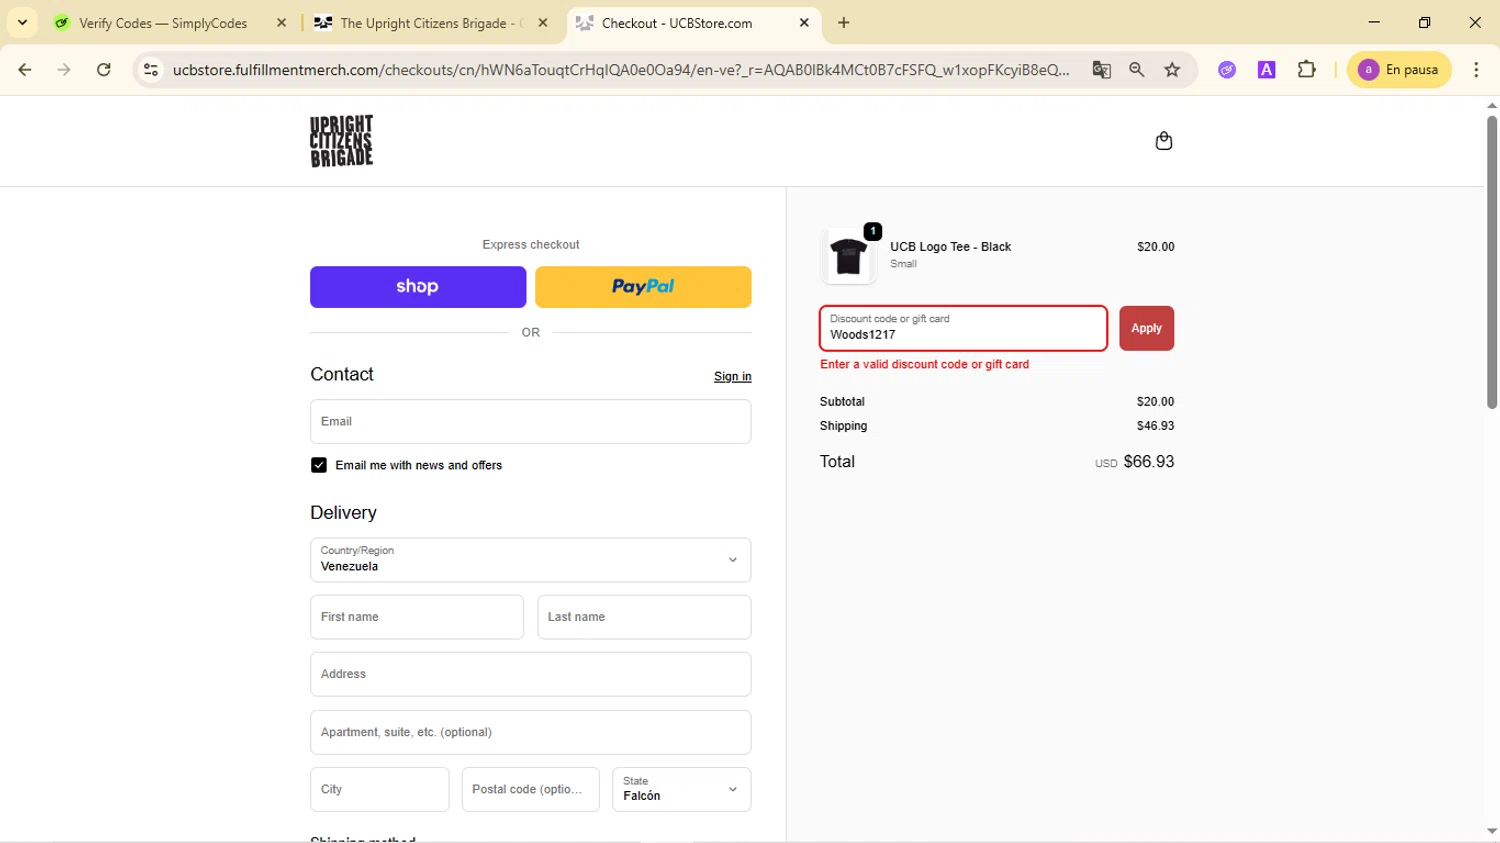Apply the discount code
This screenshot has height=843, width=1500.
1146,328
